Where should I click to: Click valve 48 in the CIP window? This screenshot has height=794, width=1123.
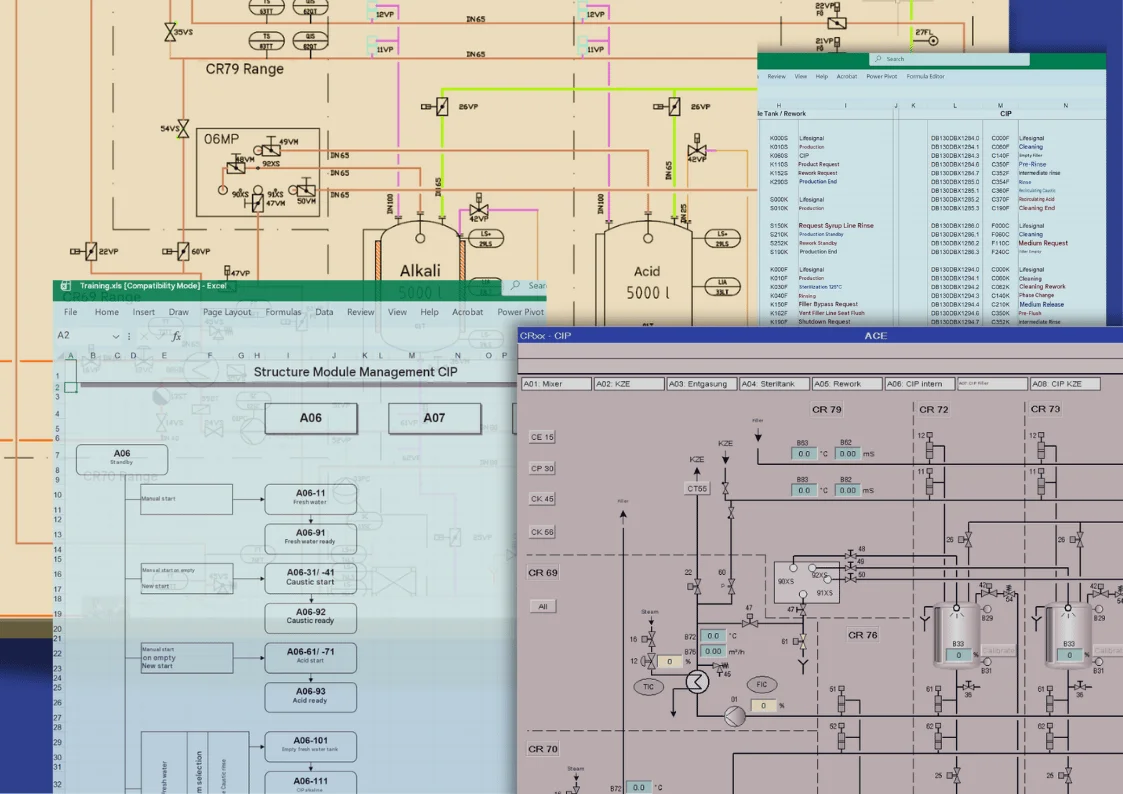coord(850,554)
